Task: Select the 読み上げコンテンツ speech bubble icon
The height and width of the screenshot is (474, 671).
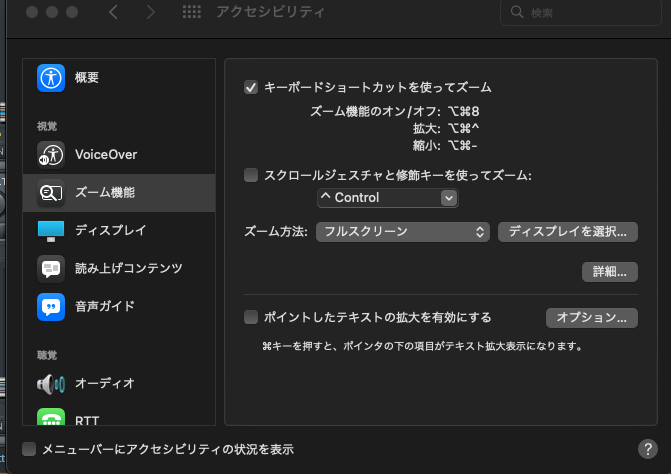Action: [x=51, y=268]
